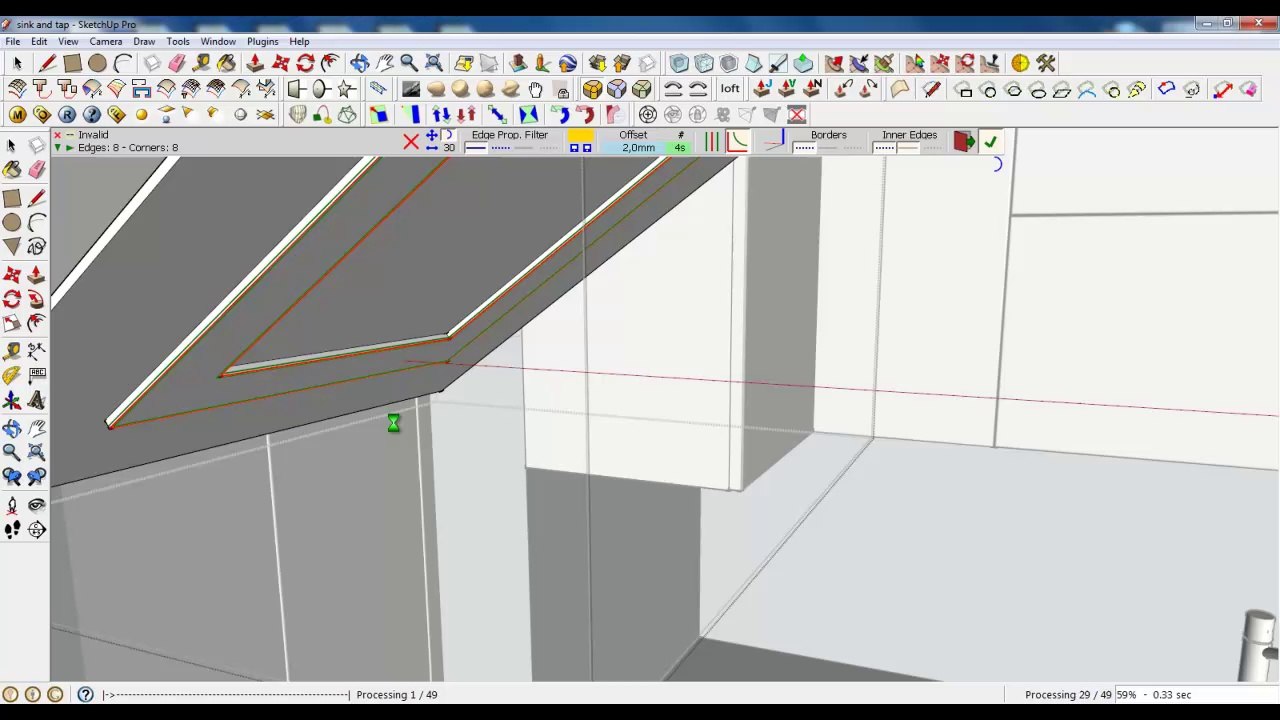Select the Circle tool in top toolbar
Viewport: 1280px width, 720px height.
97,63
